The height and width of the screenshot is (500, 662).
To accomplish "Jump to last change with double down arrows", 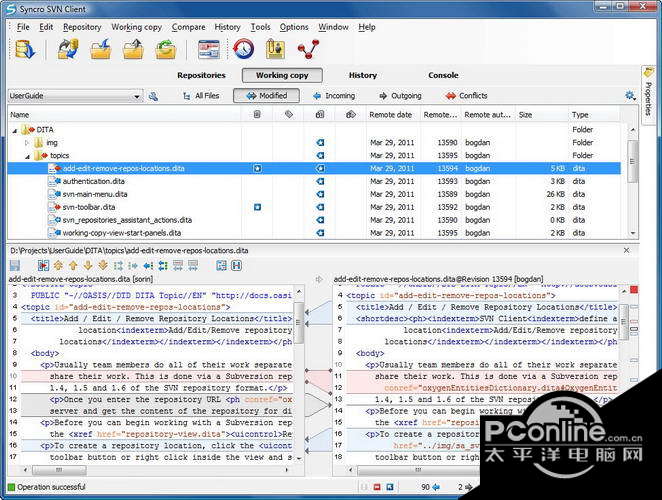I will coord(103,266).
